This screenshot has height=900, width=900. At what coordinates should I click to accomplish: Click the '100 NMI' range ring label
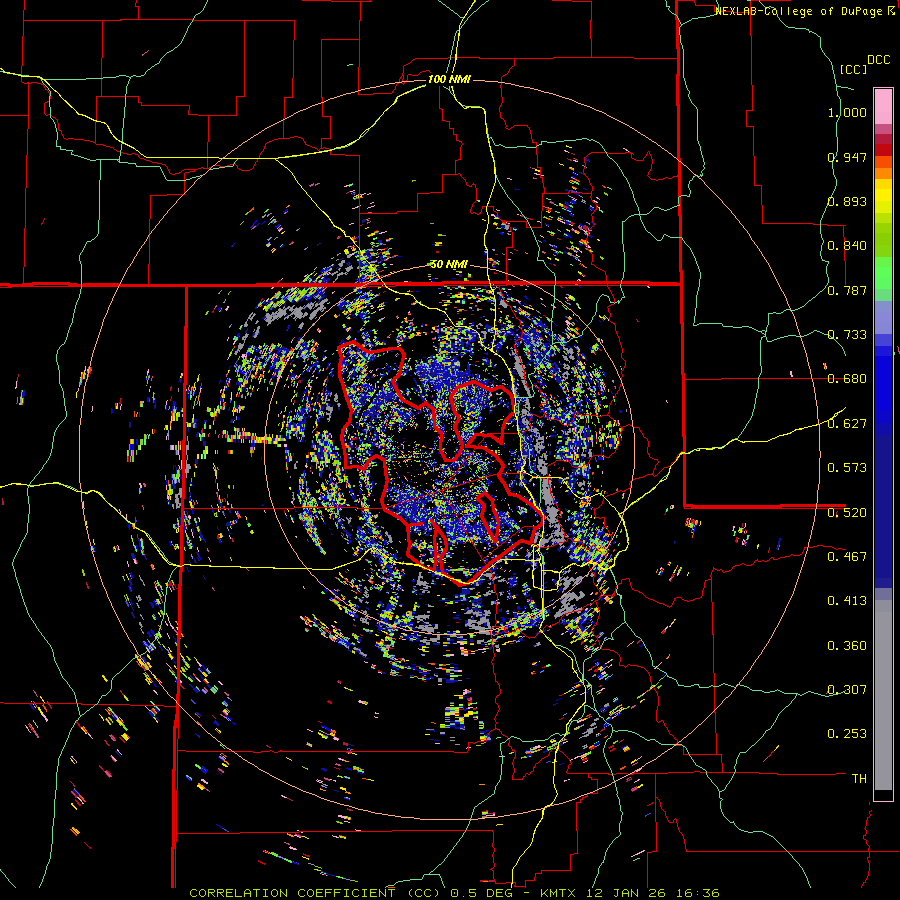point(449,79)
